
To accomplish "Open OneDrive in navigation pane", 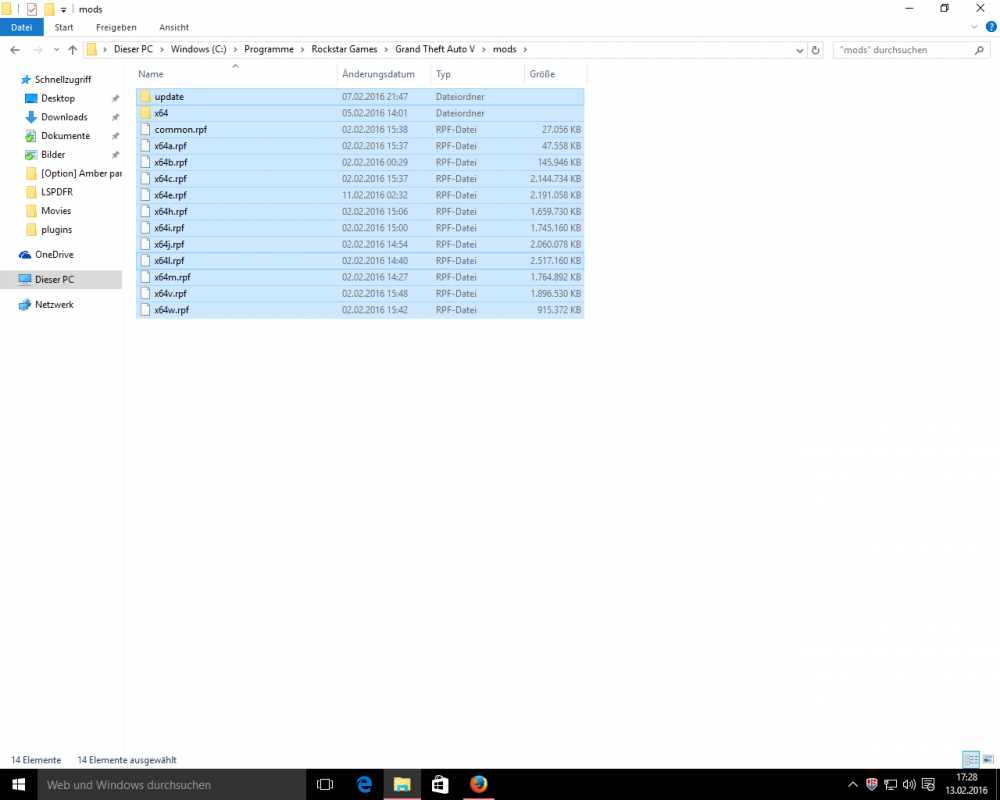I will coord(54,255).
